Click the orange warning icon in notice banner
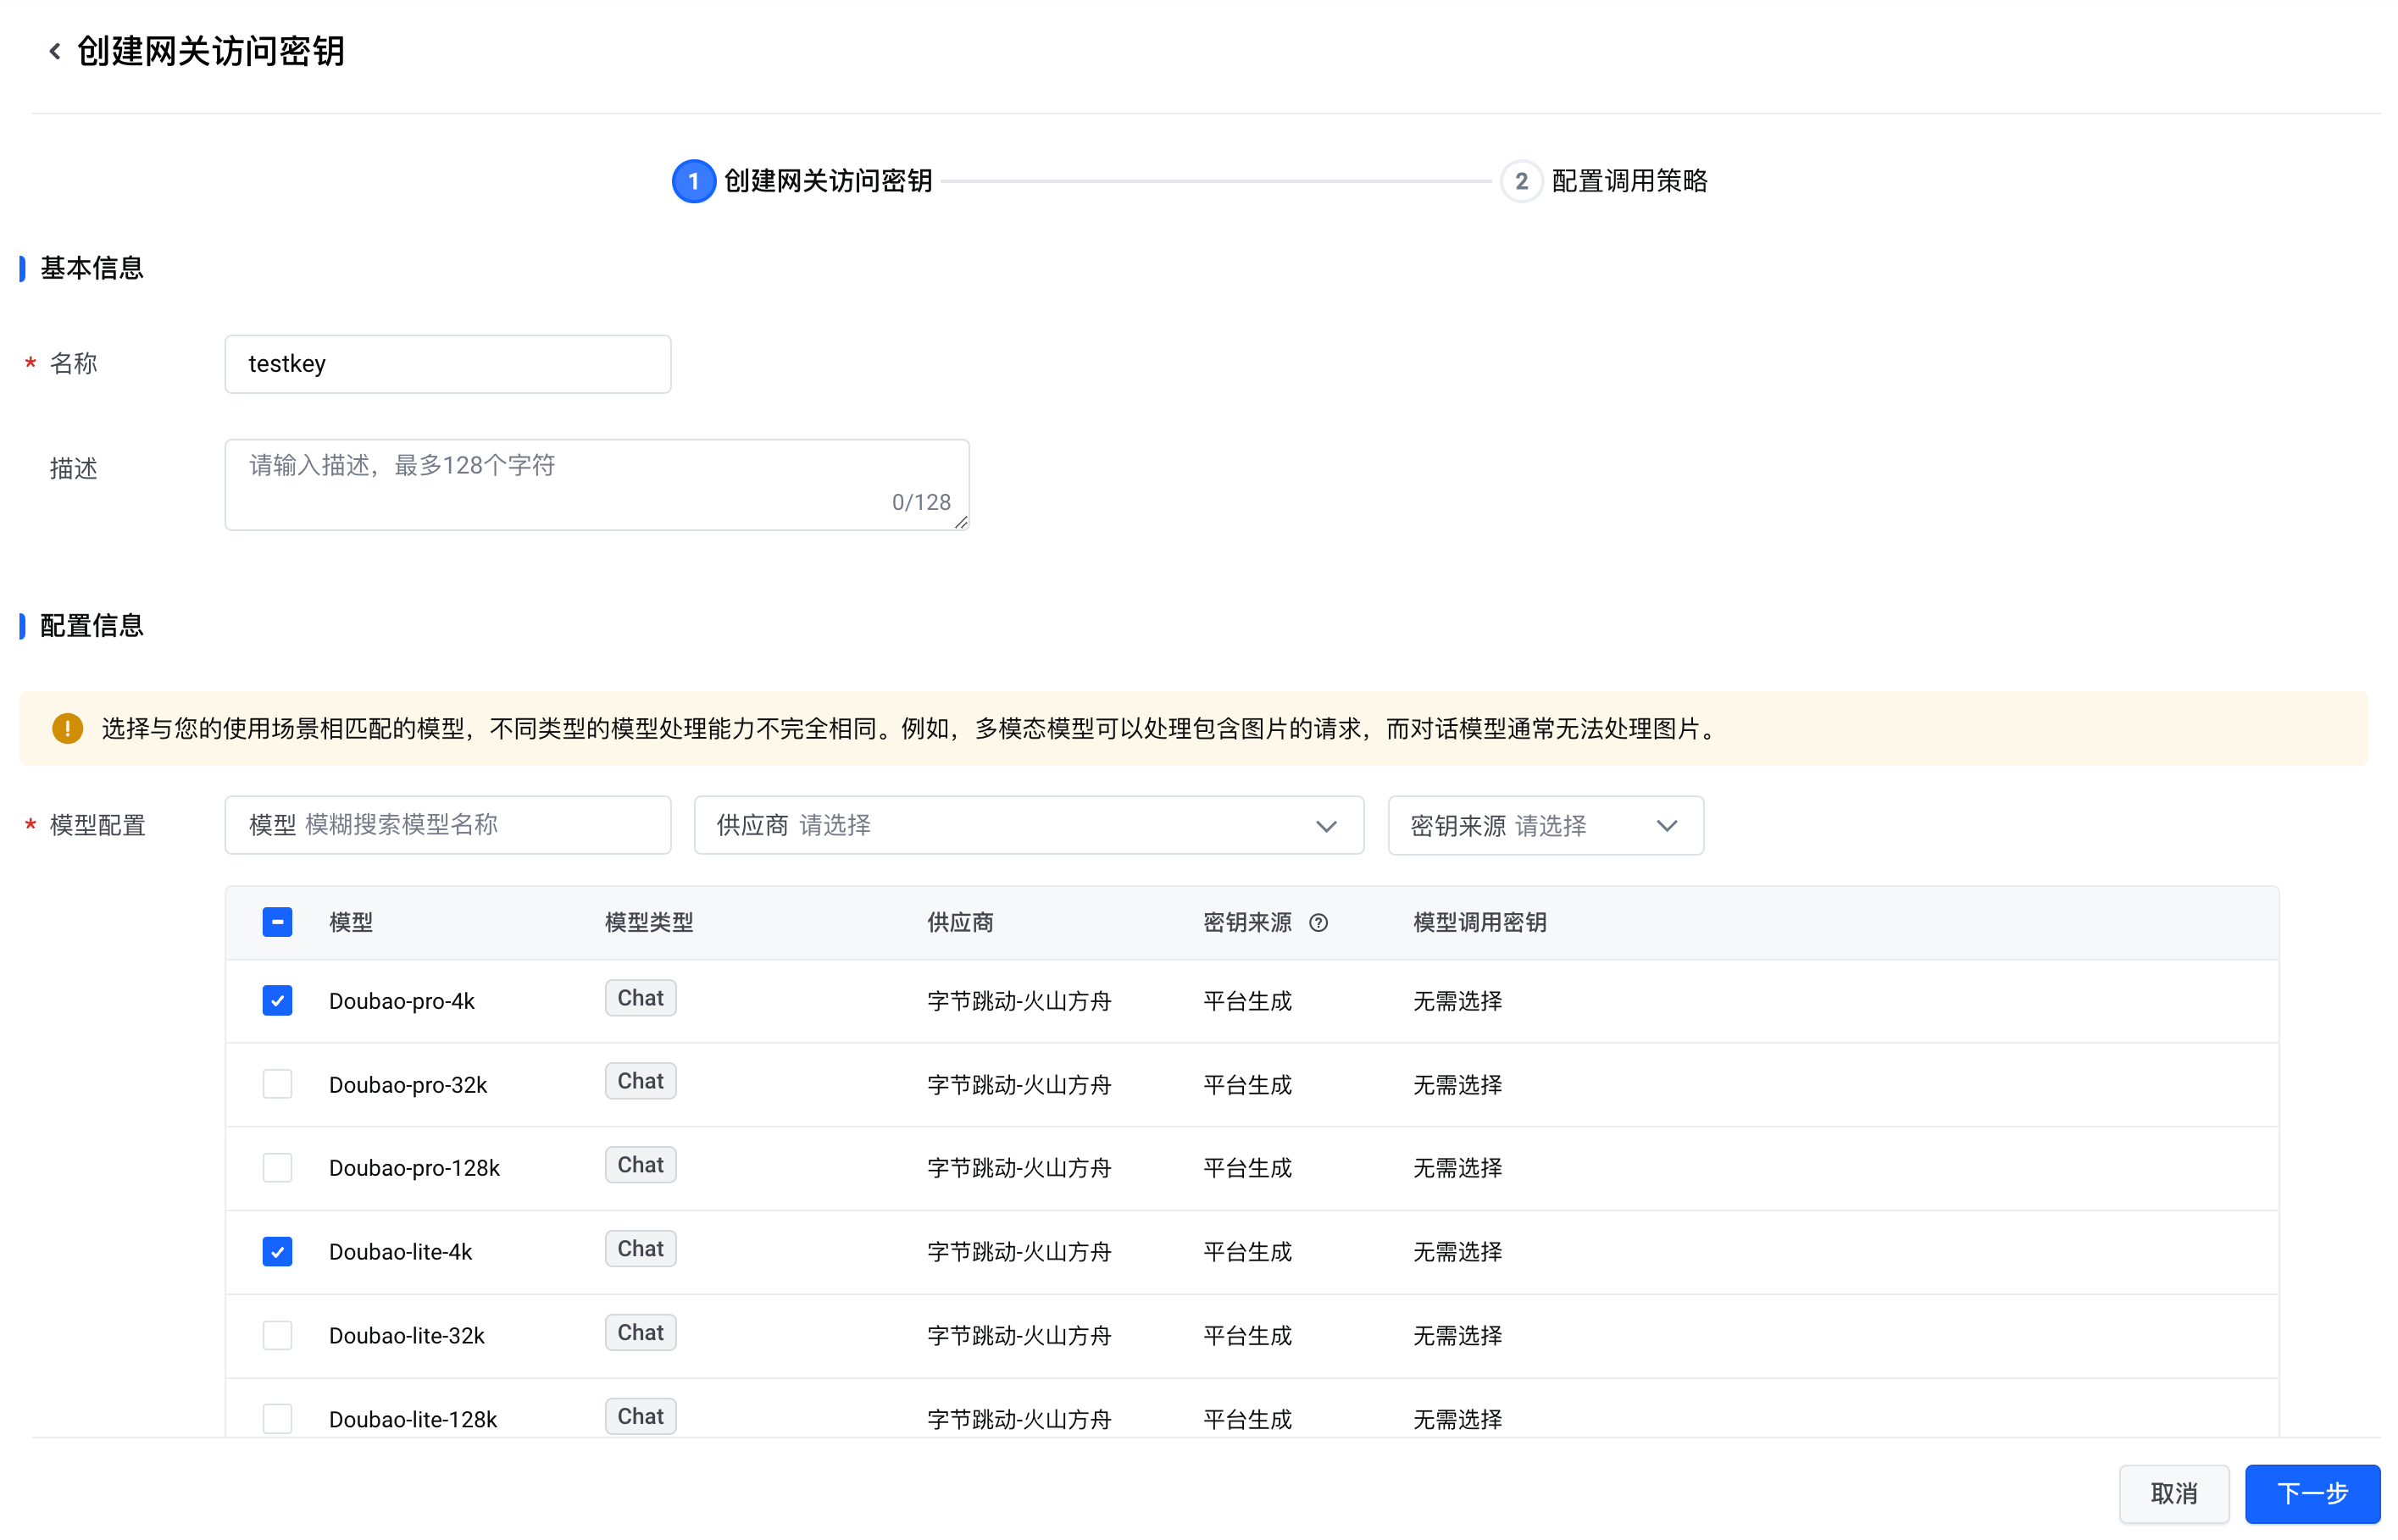The image size is (2398, 1540). click(67, 728)
